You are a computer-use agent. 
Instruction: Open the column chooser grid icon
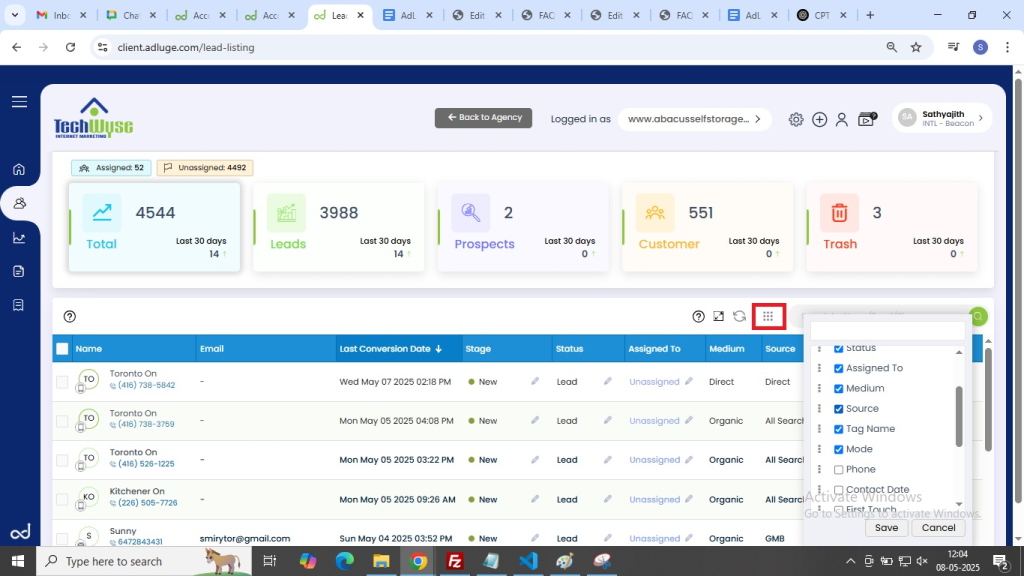coord(768,316)
